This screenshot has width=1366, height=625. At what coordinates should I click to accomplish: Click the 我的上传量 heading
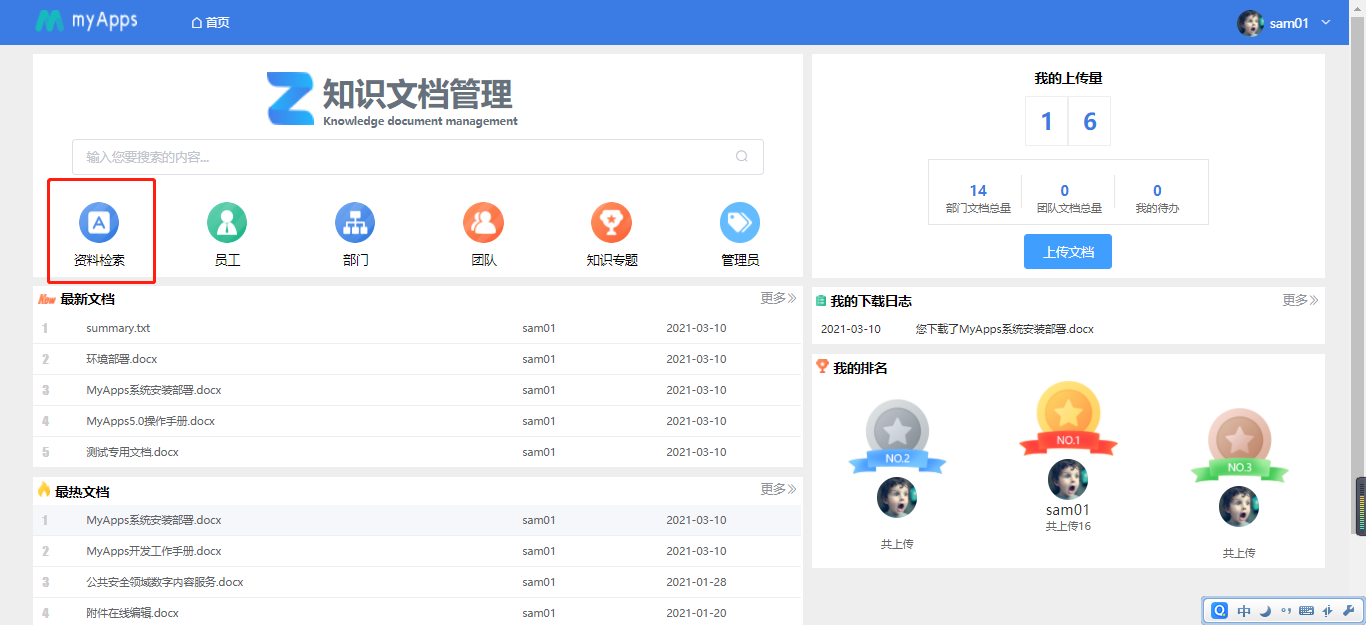[1068, 78]
